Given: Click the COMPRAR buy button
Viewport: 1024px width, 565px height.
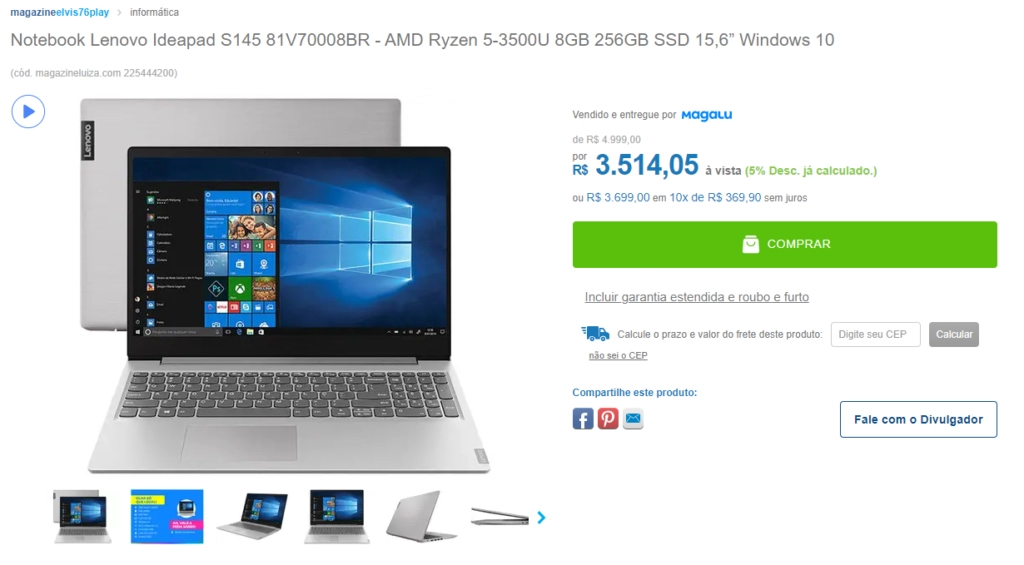Looking at the screenshot, I should 784,244.
